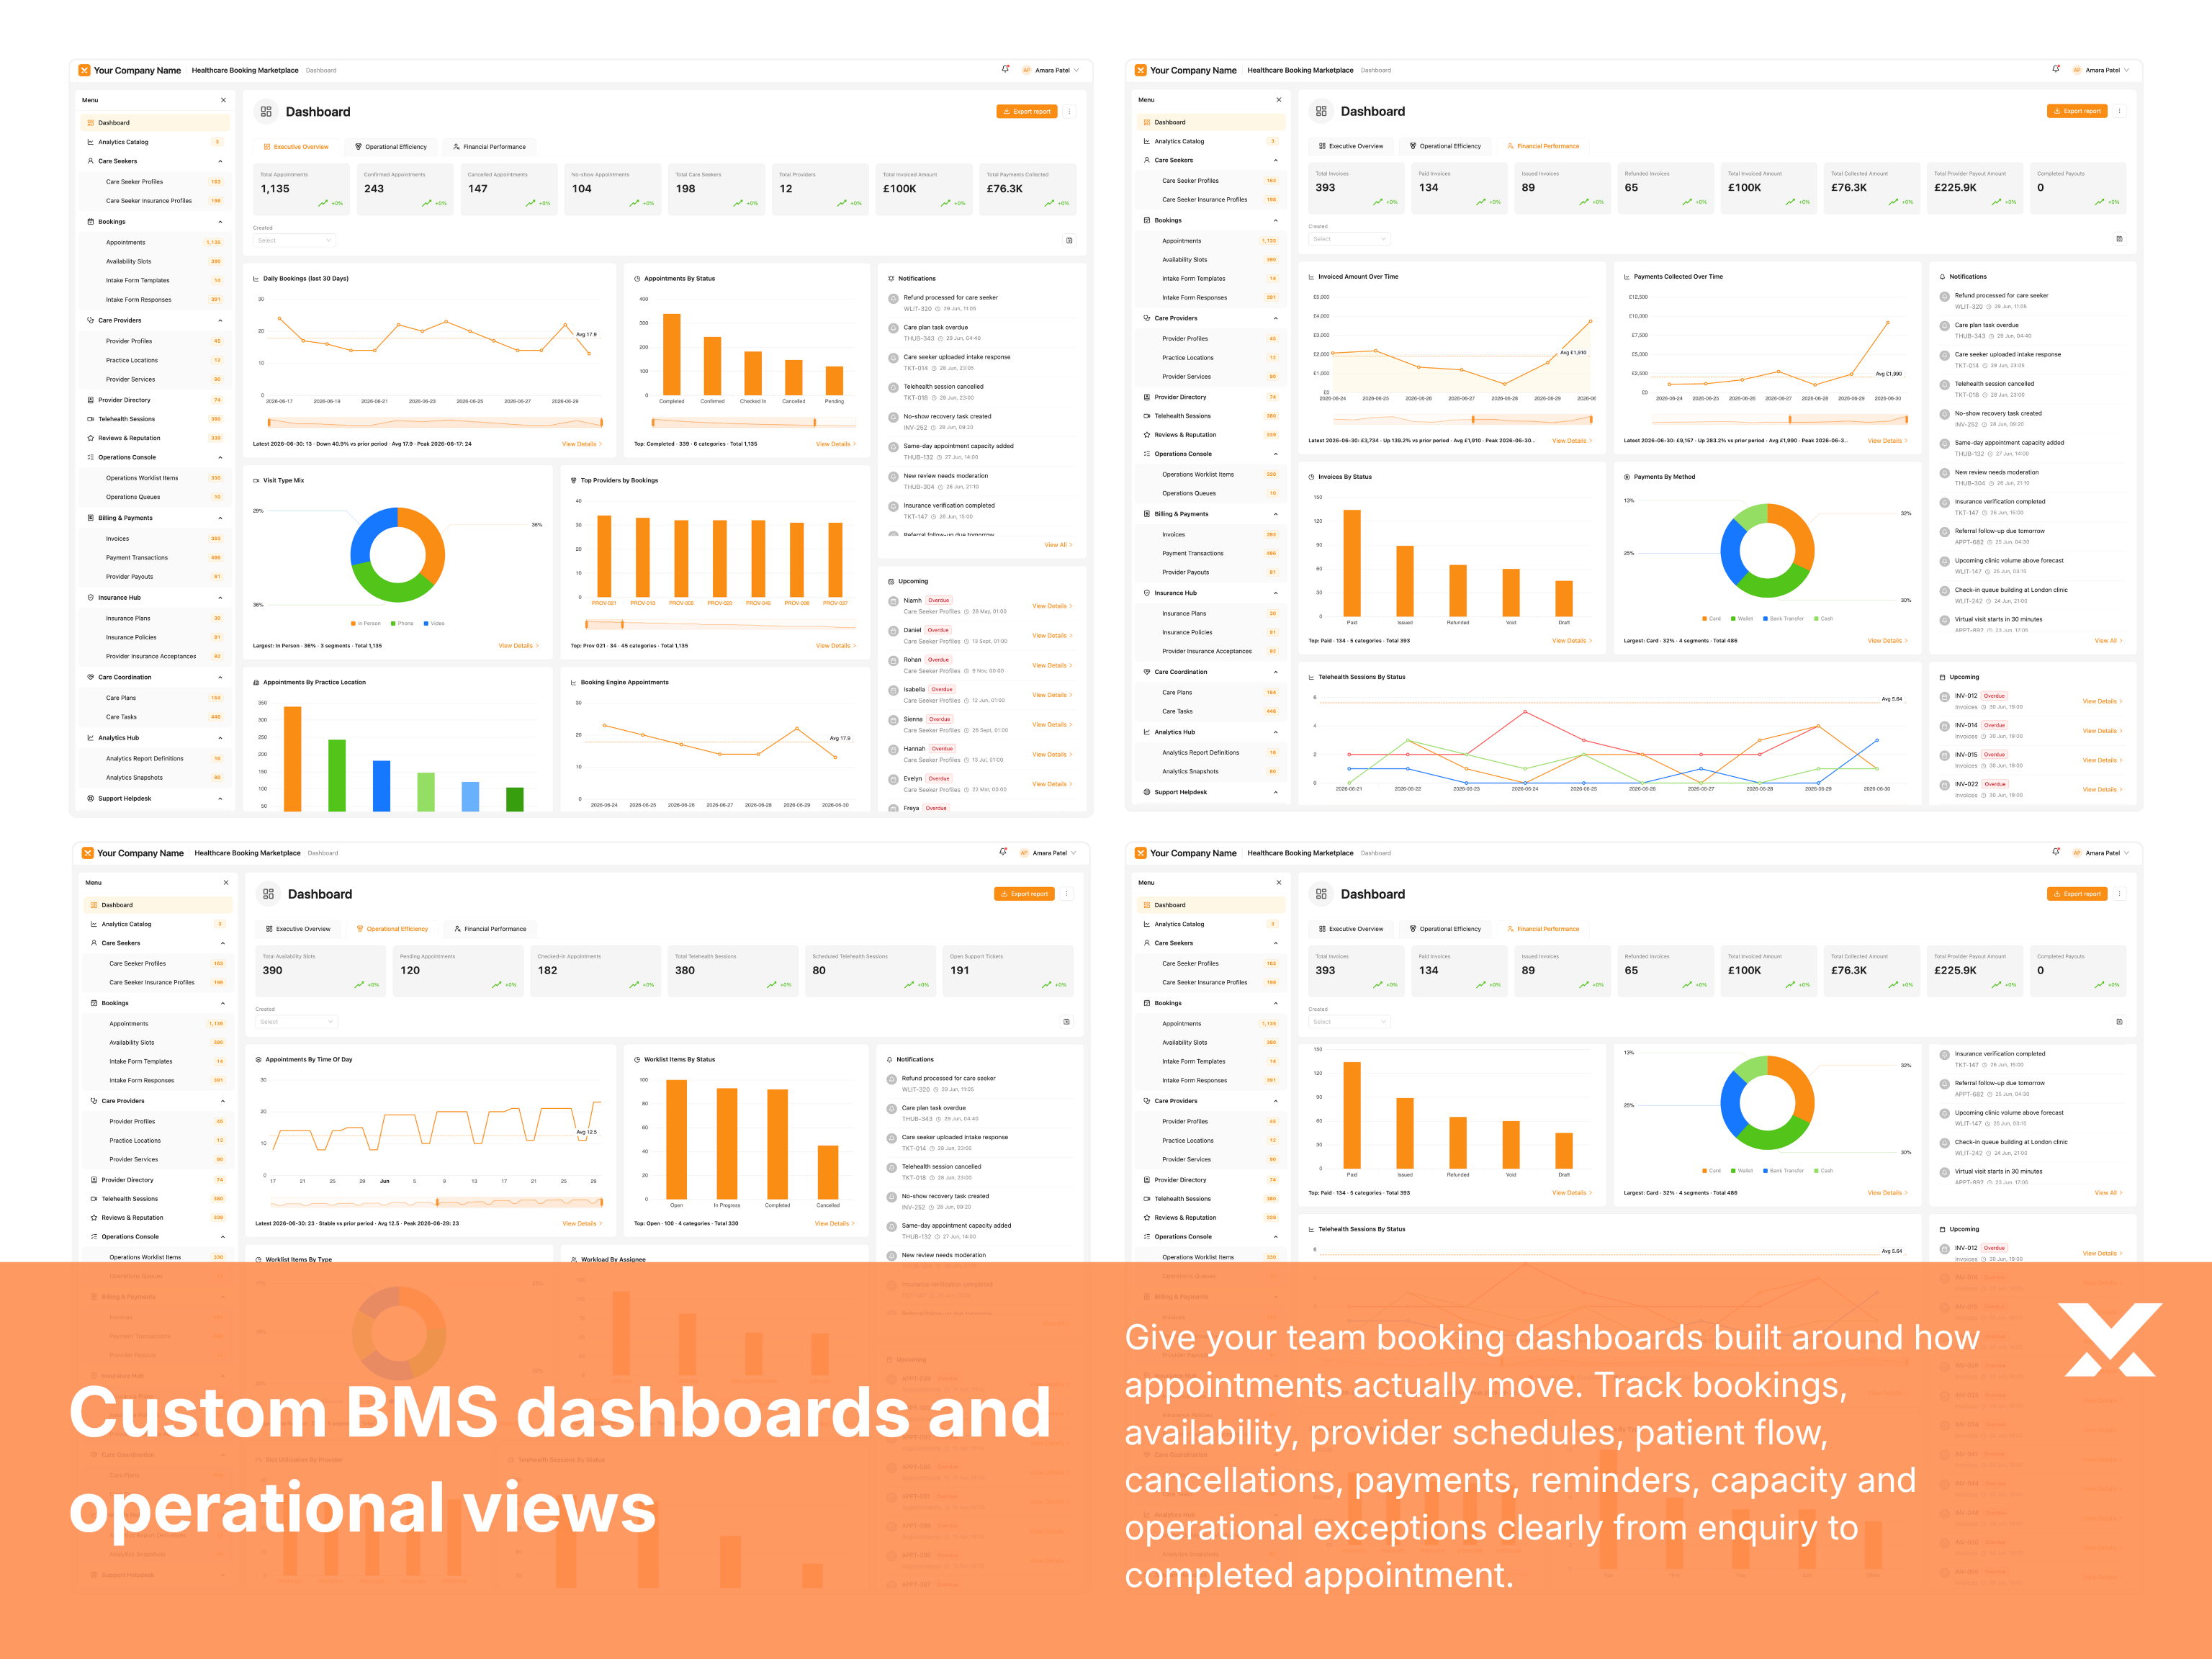The width and height of the screenshot is (2212, 1659).
Task: Open notification bell in Executive Overview screenshot header
Action: (1005, 69)
